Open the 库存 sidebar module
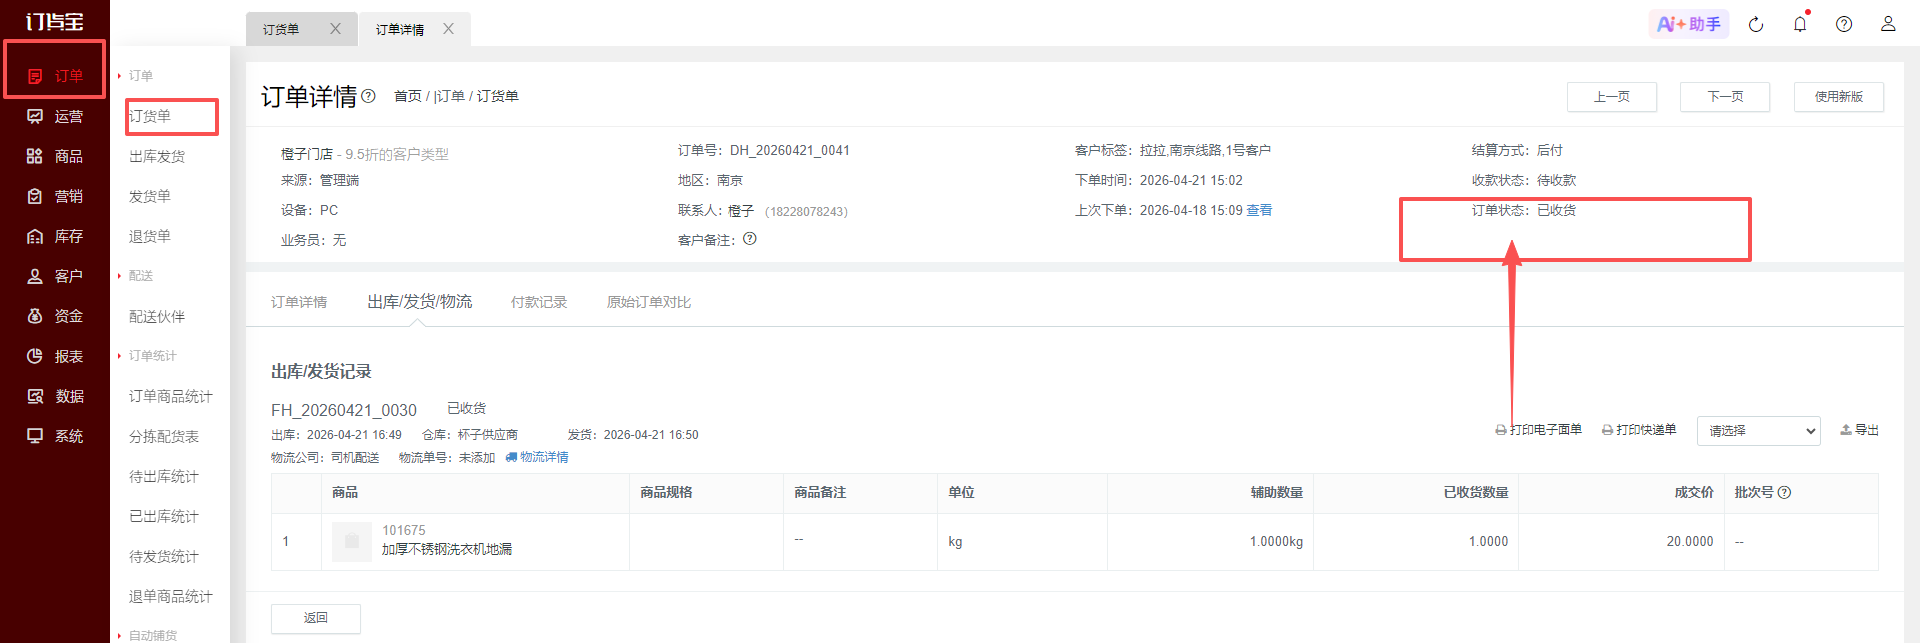 55,236
